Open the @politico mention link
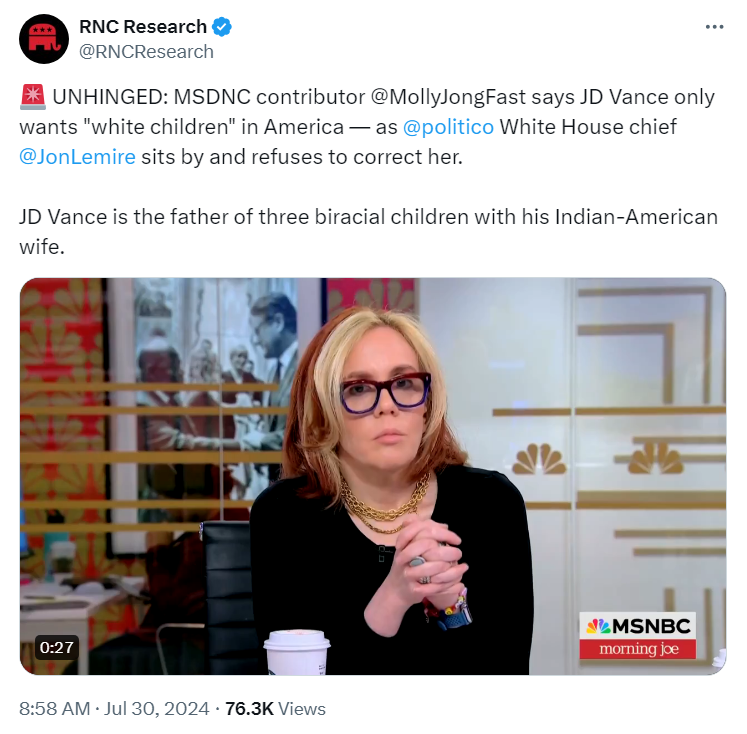The height and width of the screenshot is (734, 747). (448, 127)
